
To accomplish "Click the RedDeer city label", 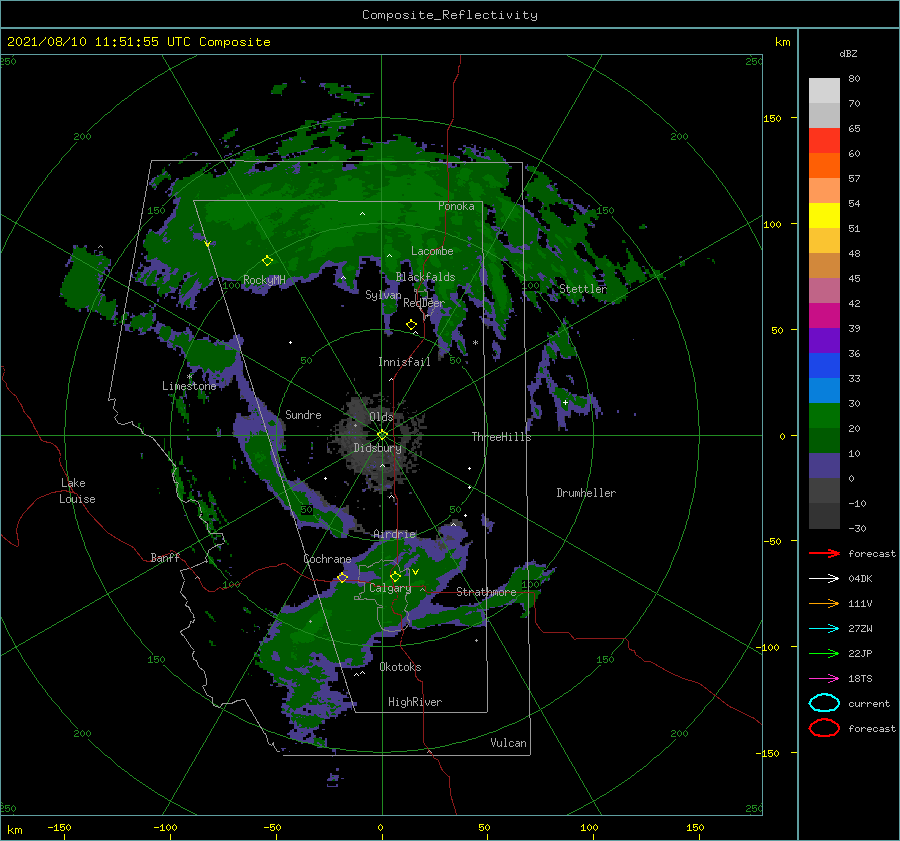I will 424,303.
